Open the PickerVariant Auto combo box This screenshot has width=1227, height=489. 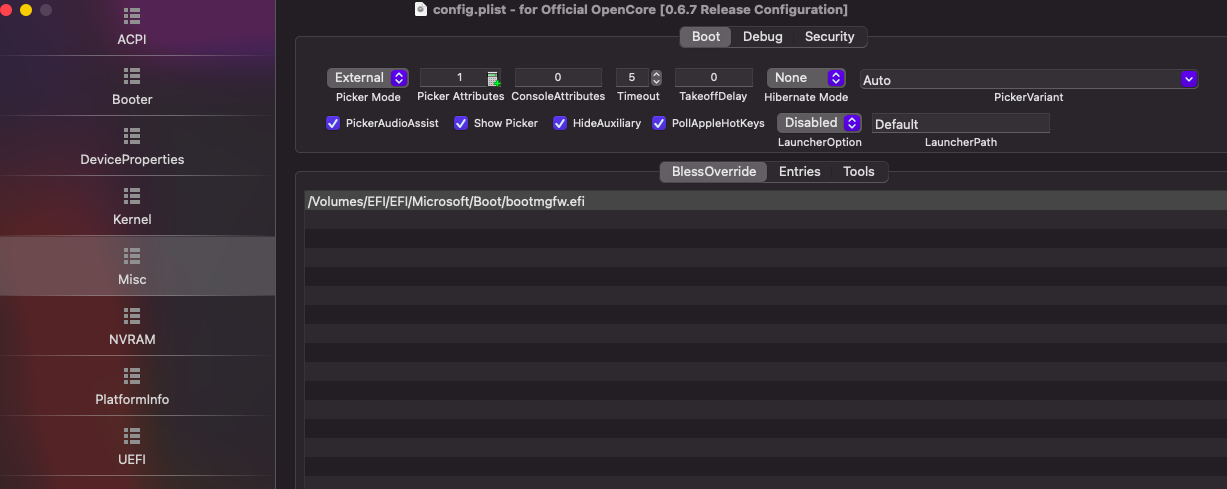[x=1189, y=79]
